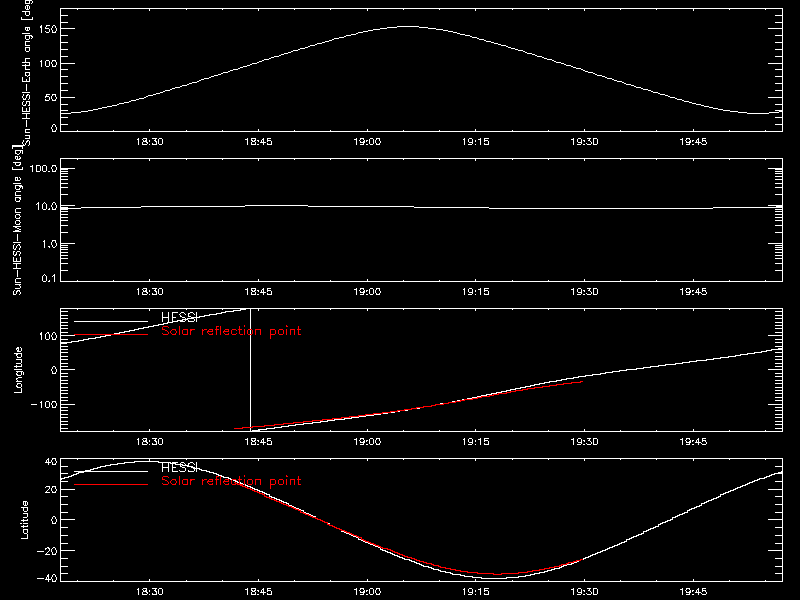Click Solar reflection point legend in Longitude plot

coord(231,331)
